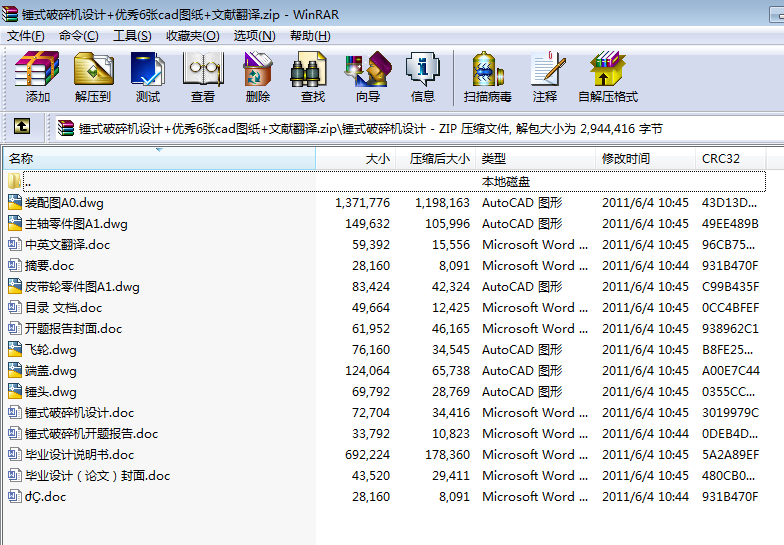
Task: Sort by the 名称 column header
Action: coord(160,158)
